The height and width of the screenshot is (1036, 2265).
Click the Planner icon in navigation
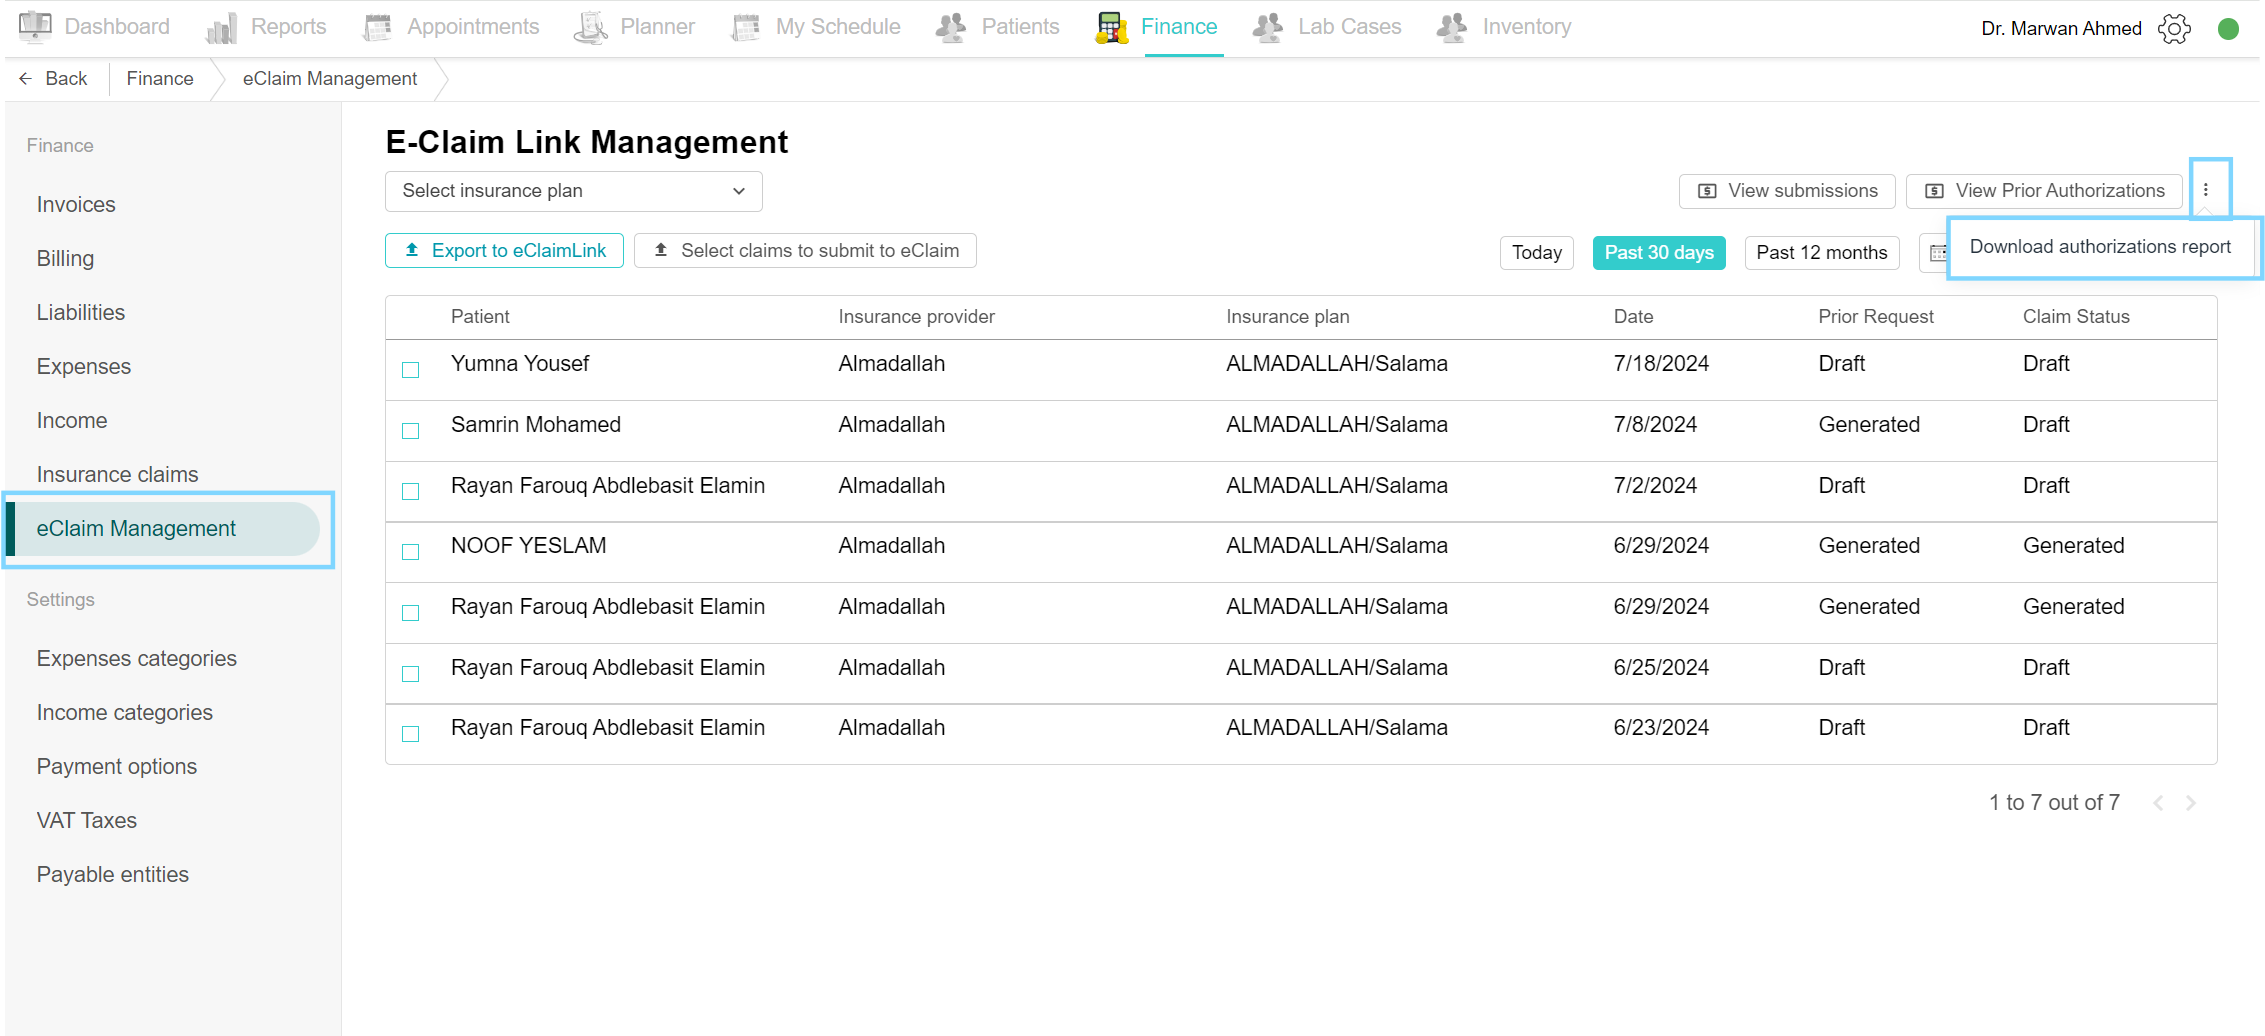click(590, 28)
